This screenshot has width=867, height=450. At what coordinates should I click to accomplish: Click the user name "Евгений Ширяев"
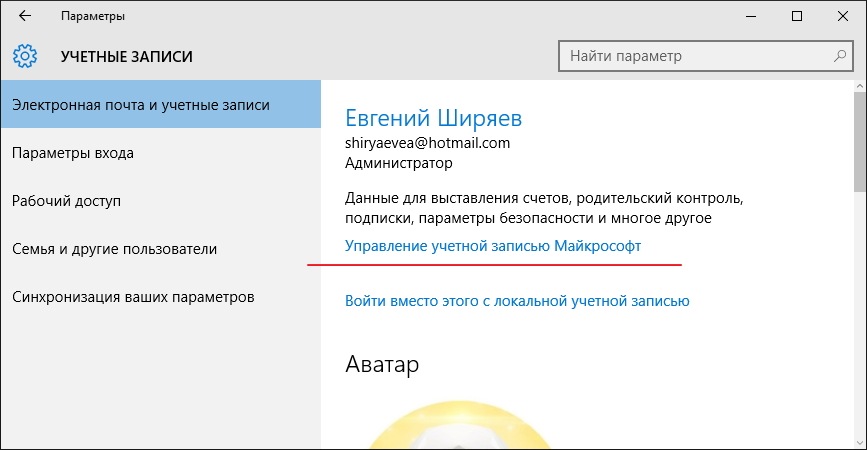[434, 118]
